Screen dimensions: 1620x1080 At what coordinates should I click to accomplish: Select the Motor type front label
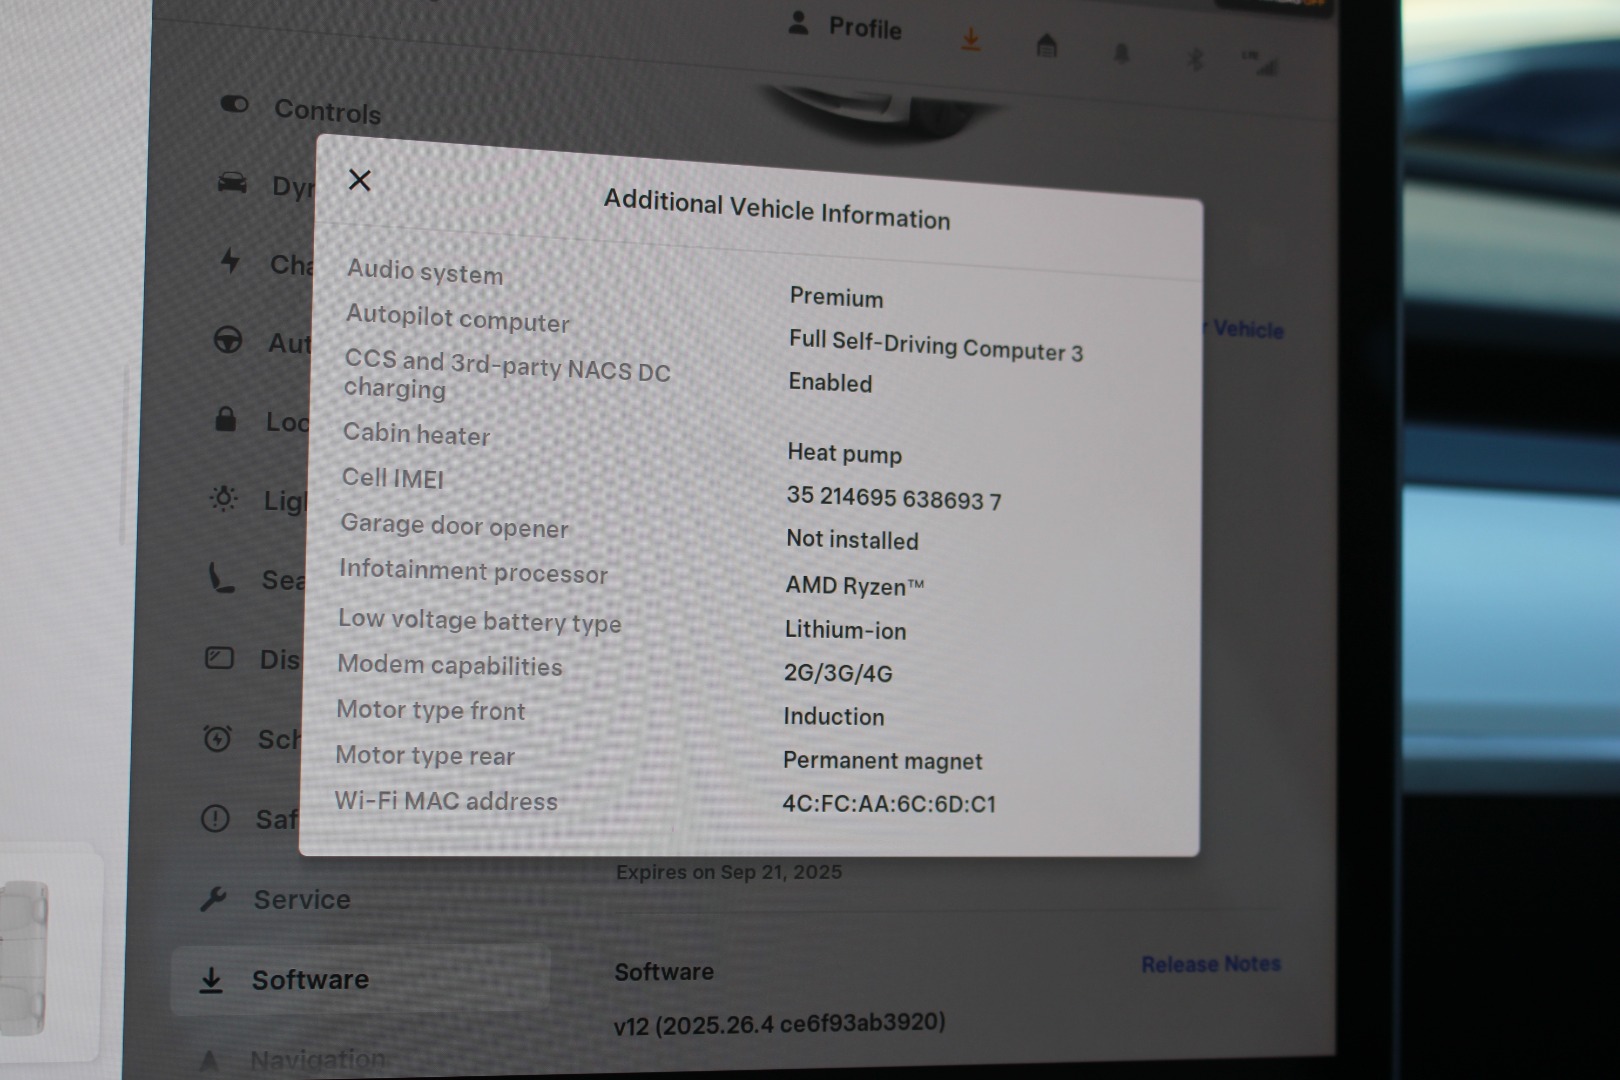pyautogui.click(x=430, y=710)
